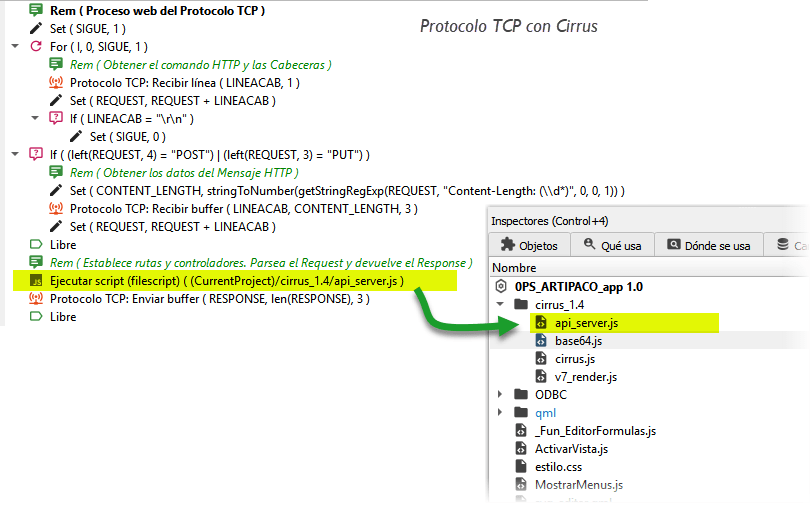Click the TCP icon on Enviar buffer line
Screen dimensions: 812x505
tap(36, 299)
